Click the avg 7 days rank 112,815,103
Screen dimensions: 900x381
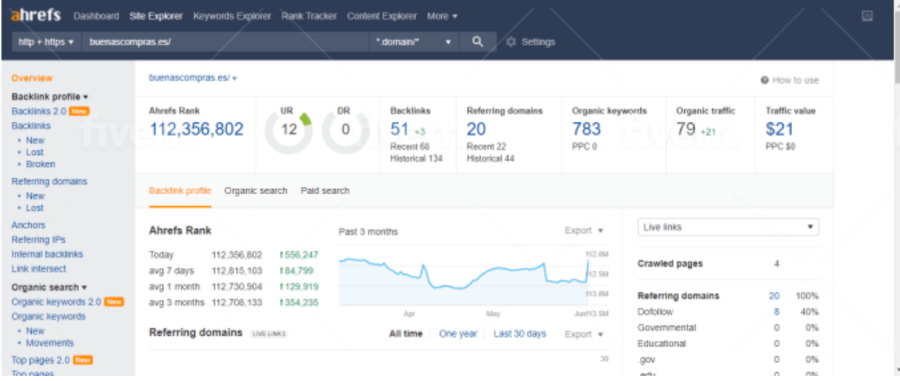coord(237,271)
